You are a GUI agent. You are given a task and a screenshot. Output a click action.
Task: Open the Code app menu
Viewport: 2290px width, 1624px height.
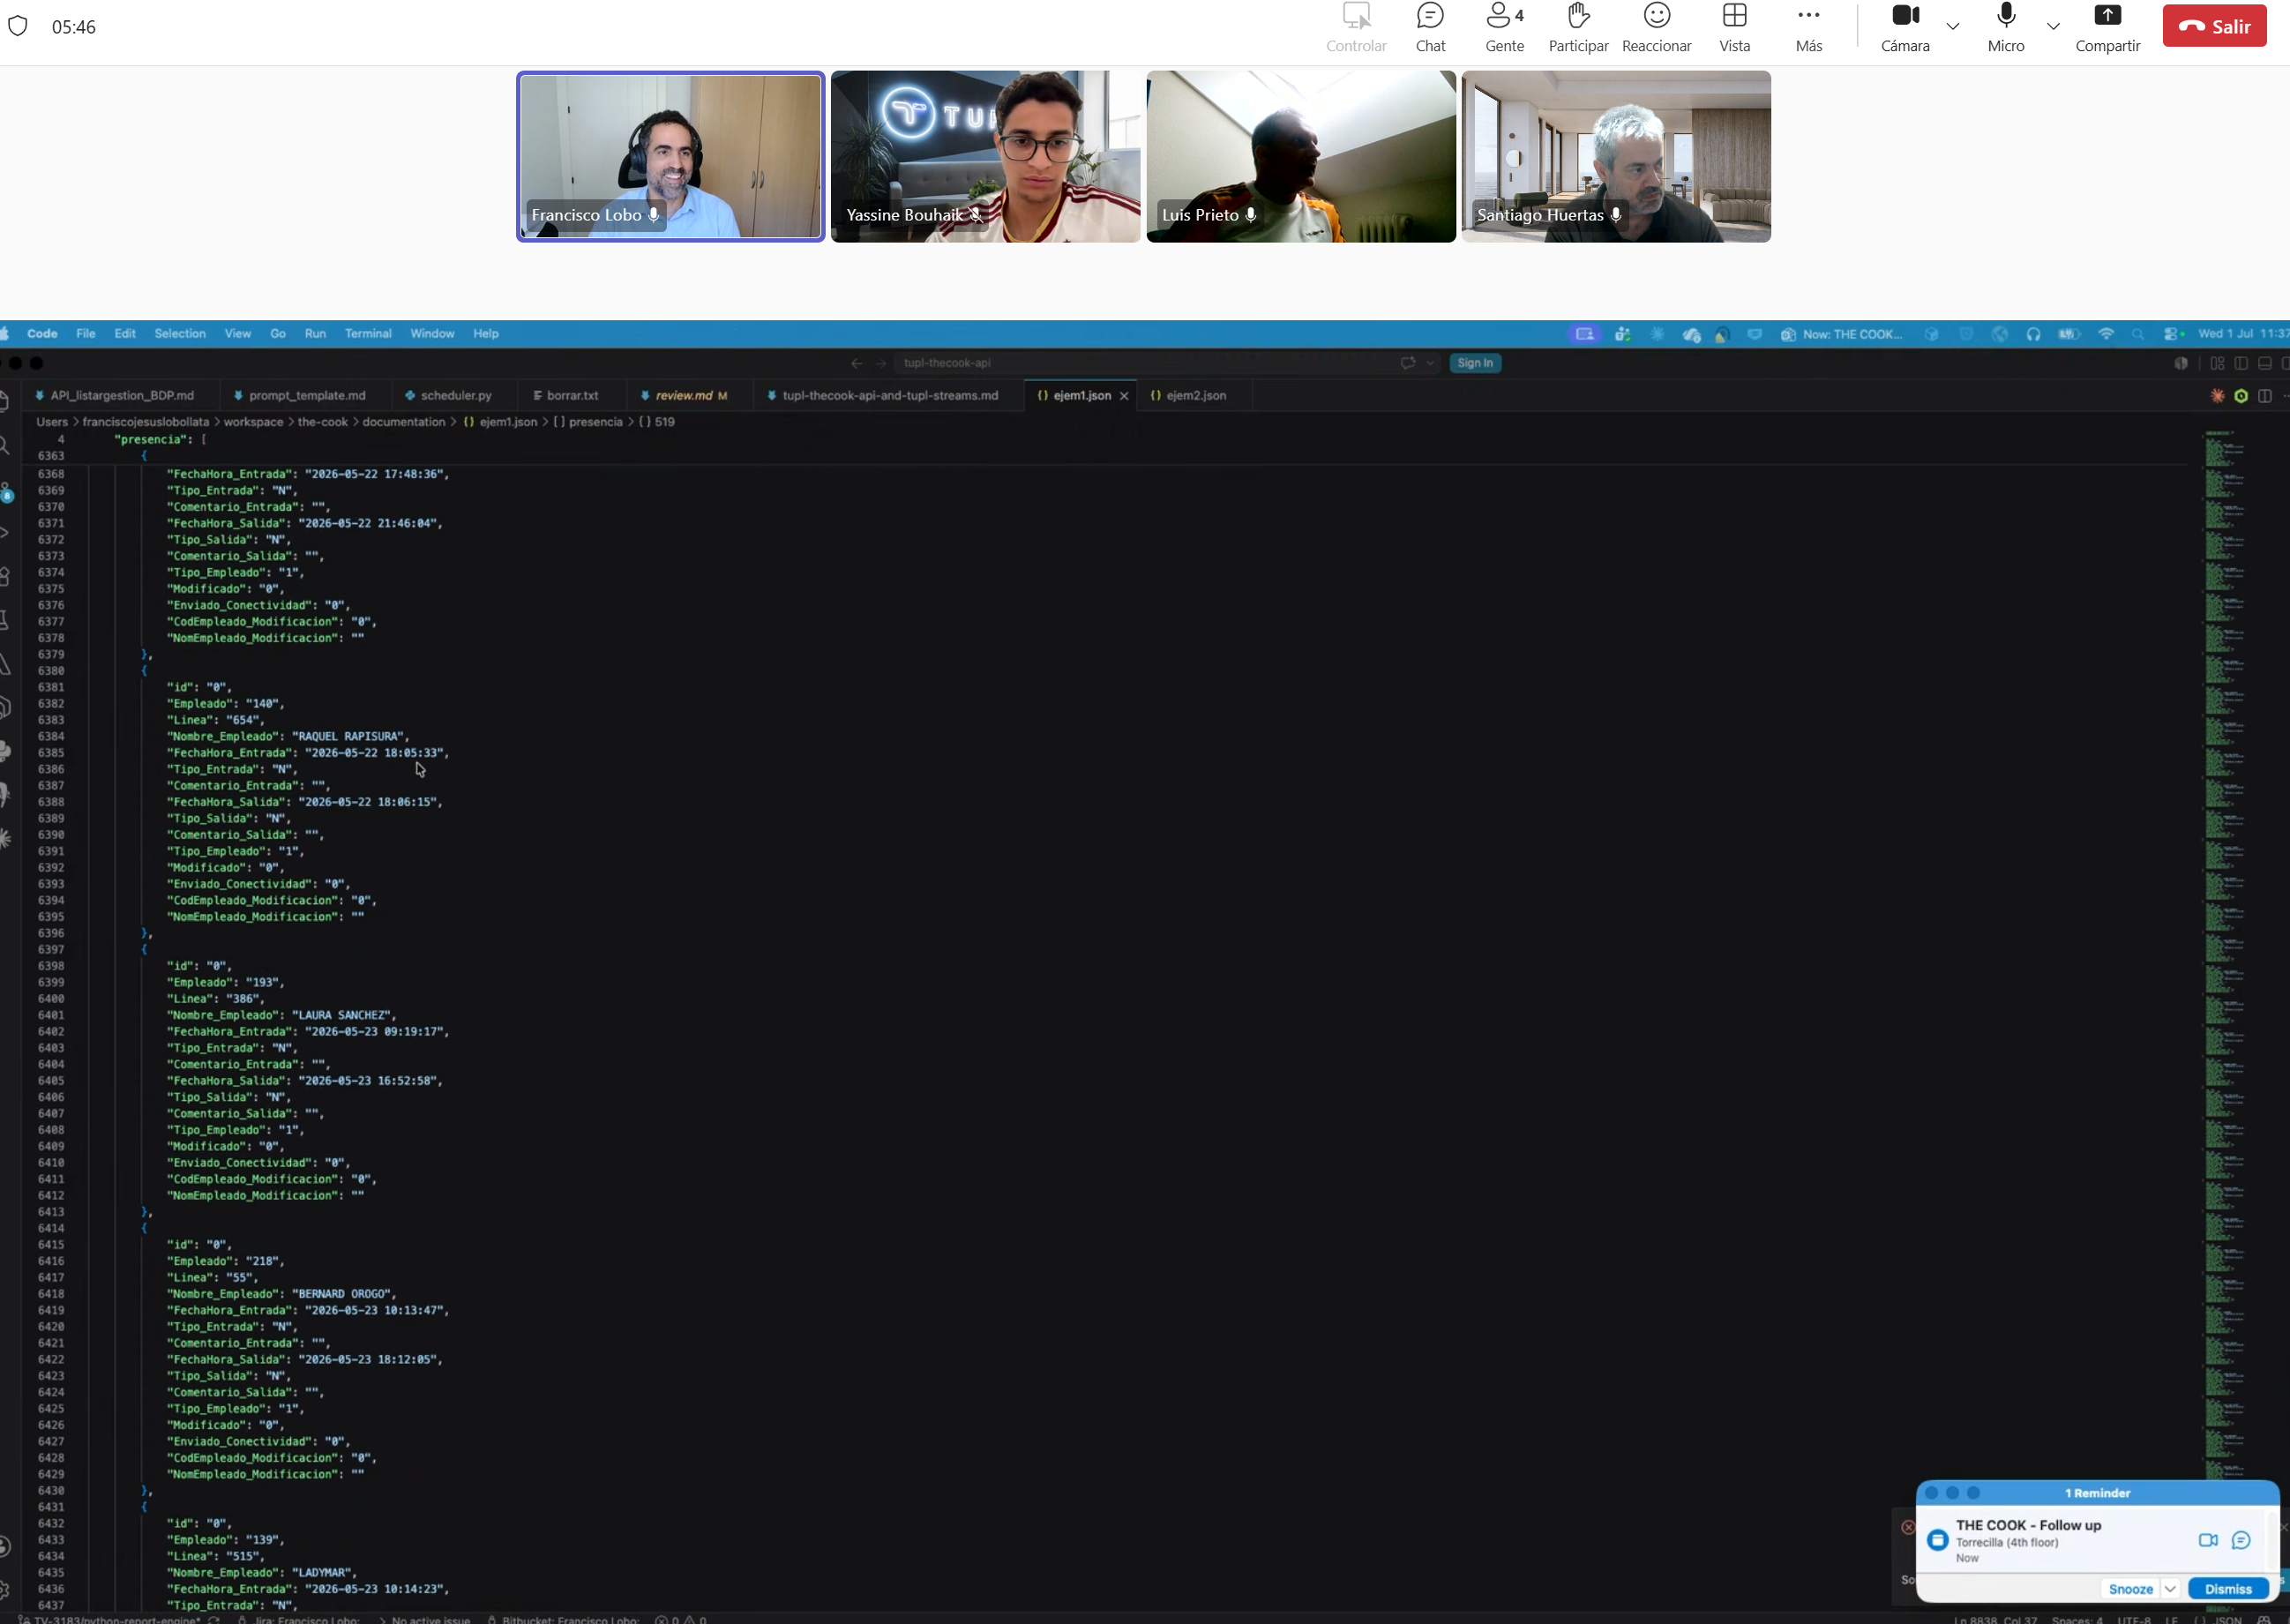coord(42,334)
